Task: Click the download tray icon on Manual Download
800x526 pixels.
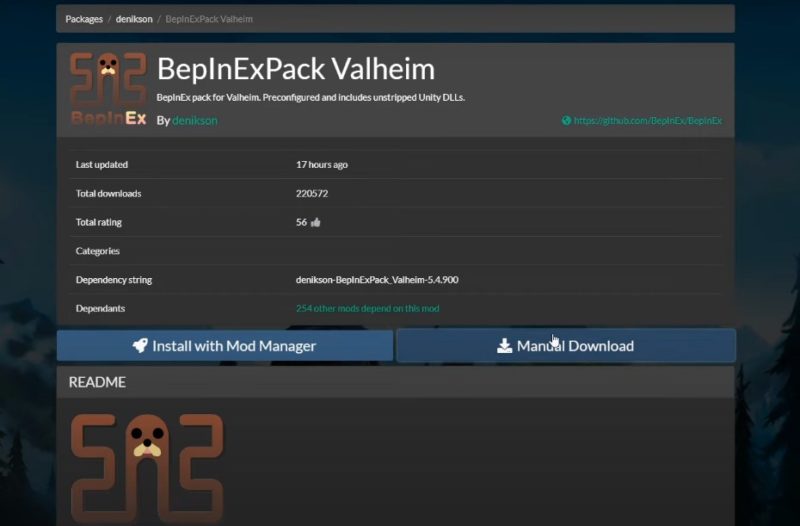Action: point(504,345)
